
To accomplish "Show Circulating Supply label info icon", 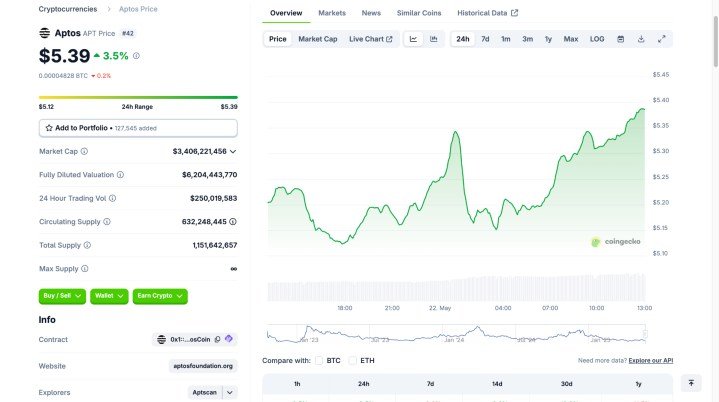I will click(107, 221).
